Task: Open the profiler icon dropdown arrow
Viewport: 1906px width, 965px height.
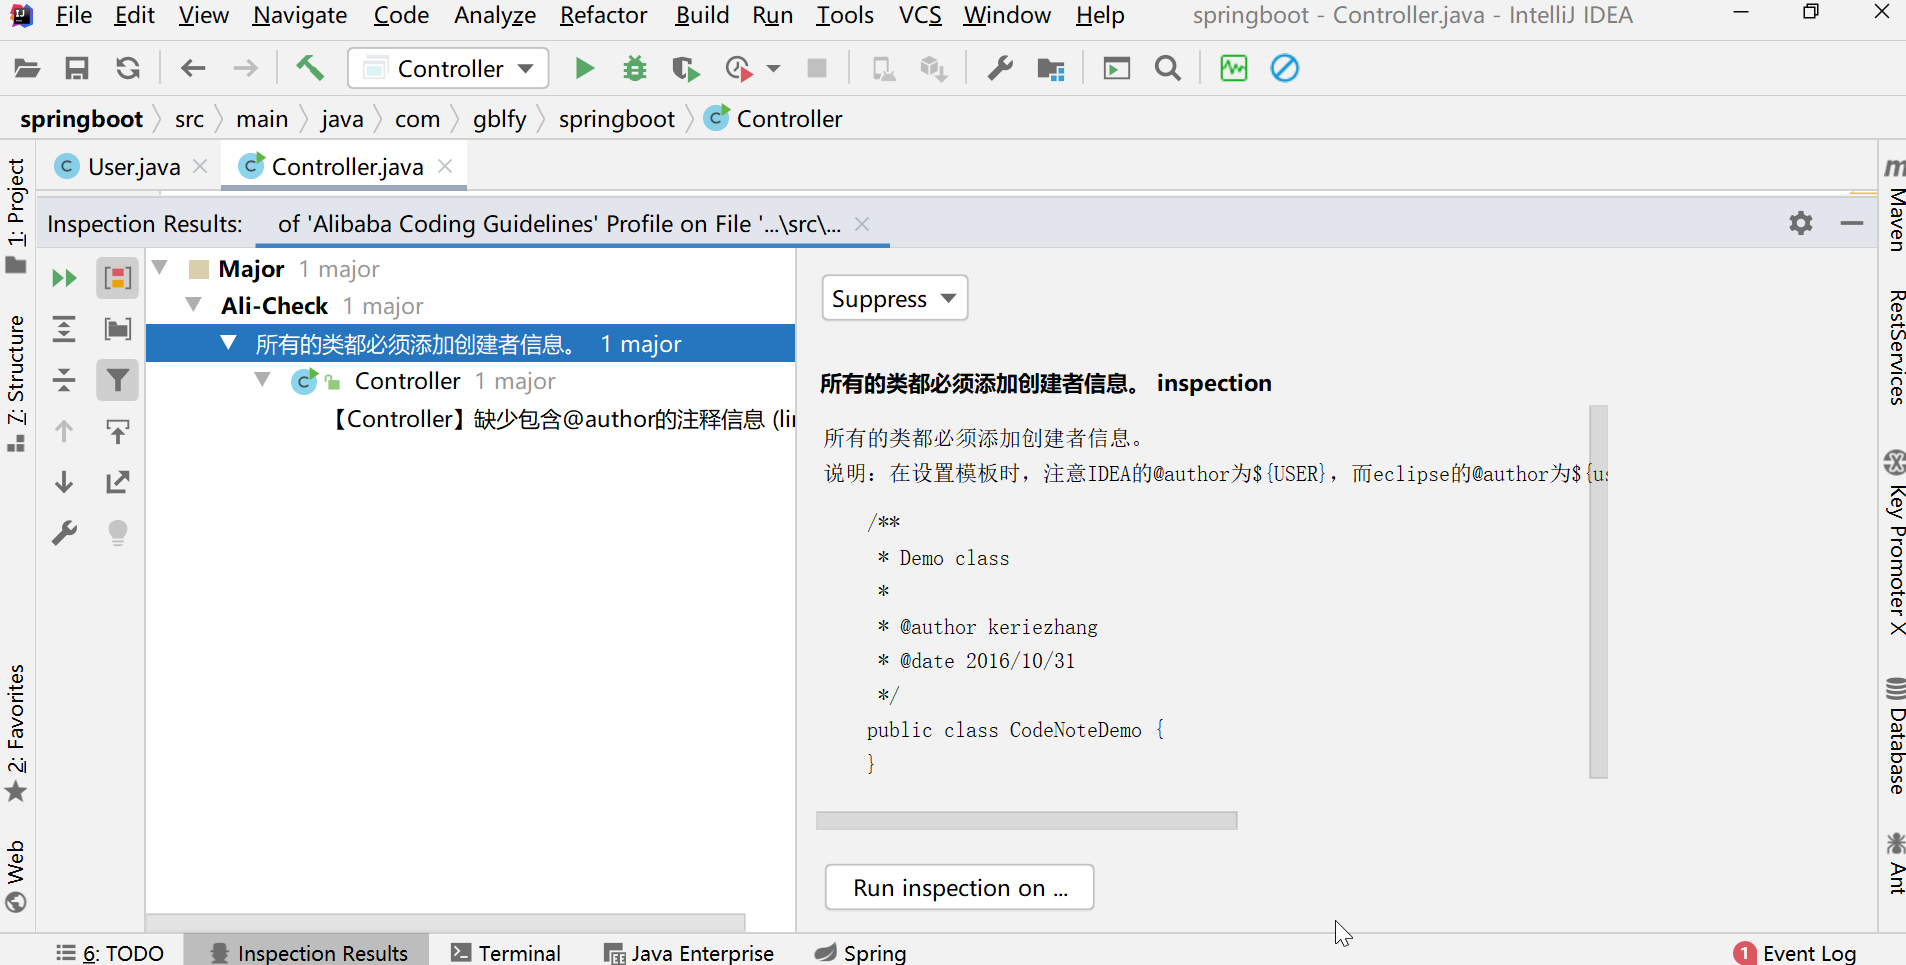Action: [x=773, y=68]
